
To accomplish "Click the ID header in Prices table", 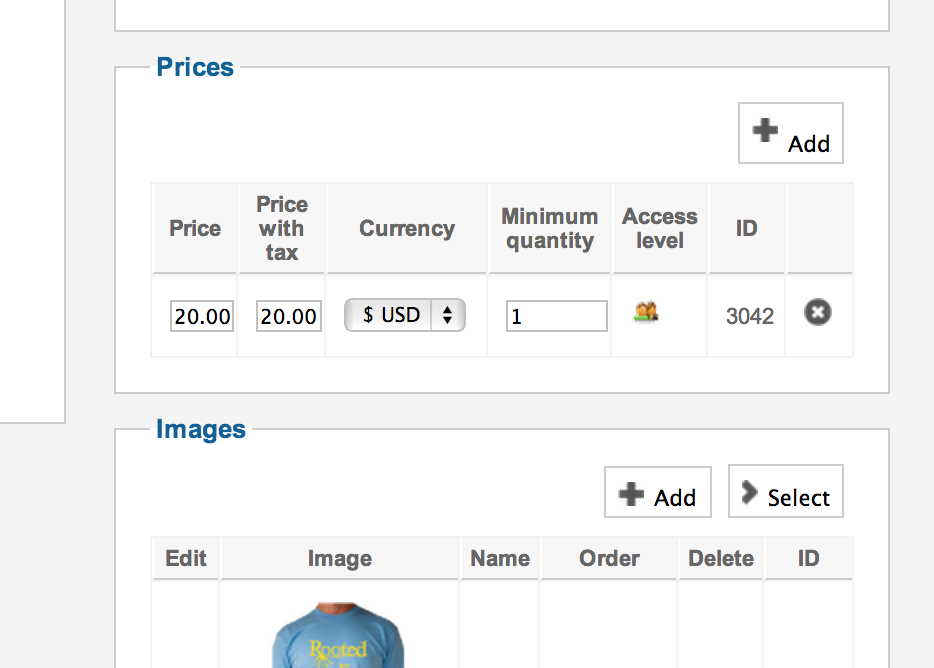I will (x=747, y=229).
